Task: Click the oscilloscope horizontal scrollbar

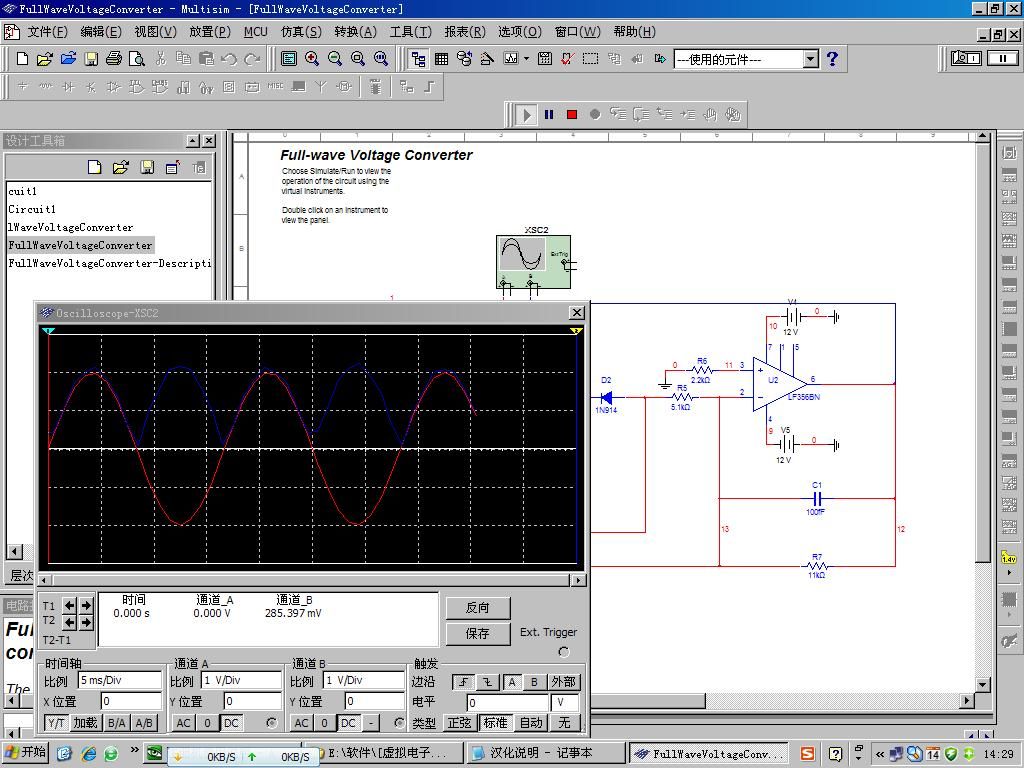Action: point(312,580)
